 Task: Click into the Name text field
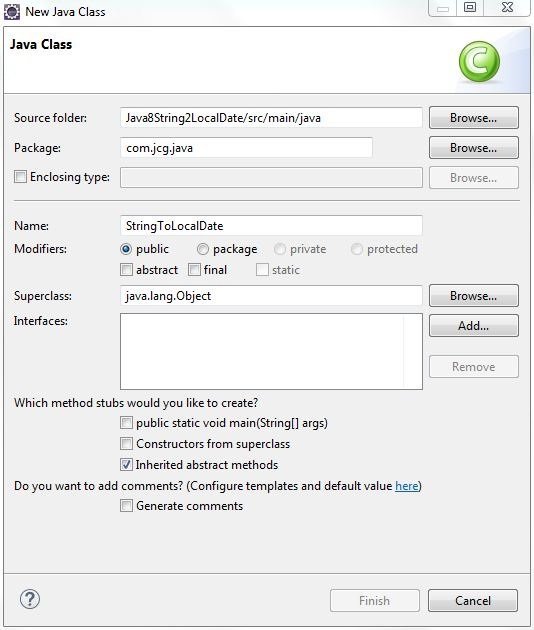[x=271, y=225]
